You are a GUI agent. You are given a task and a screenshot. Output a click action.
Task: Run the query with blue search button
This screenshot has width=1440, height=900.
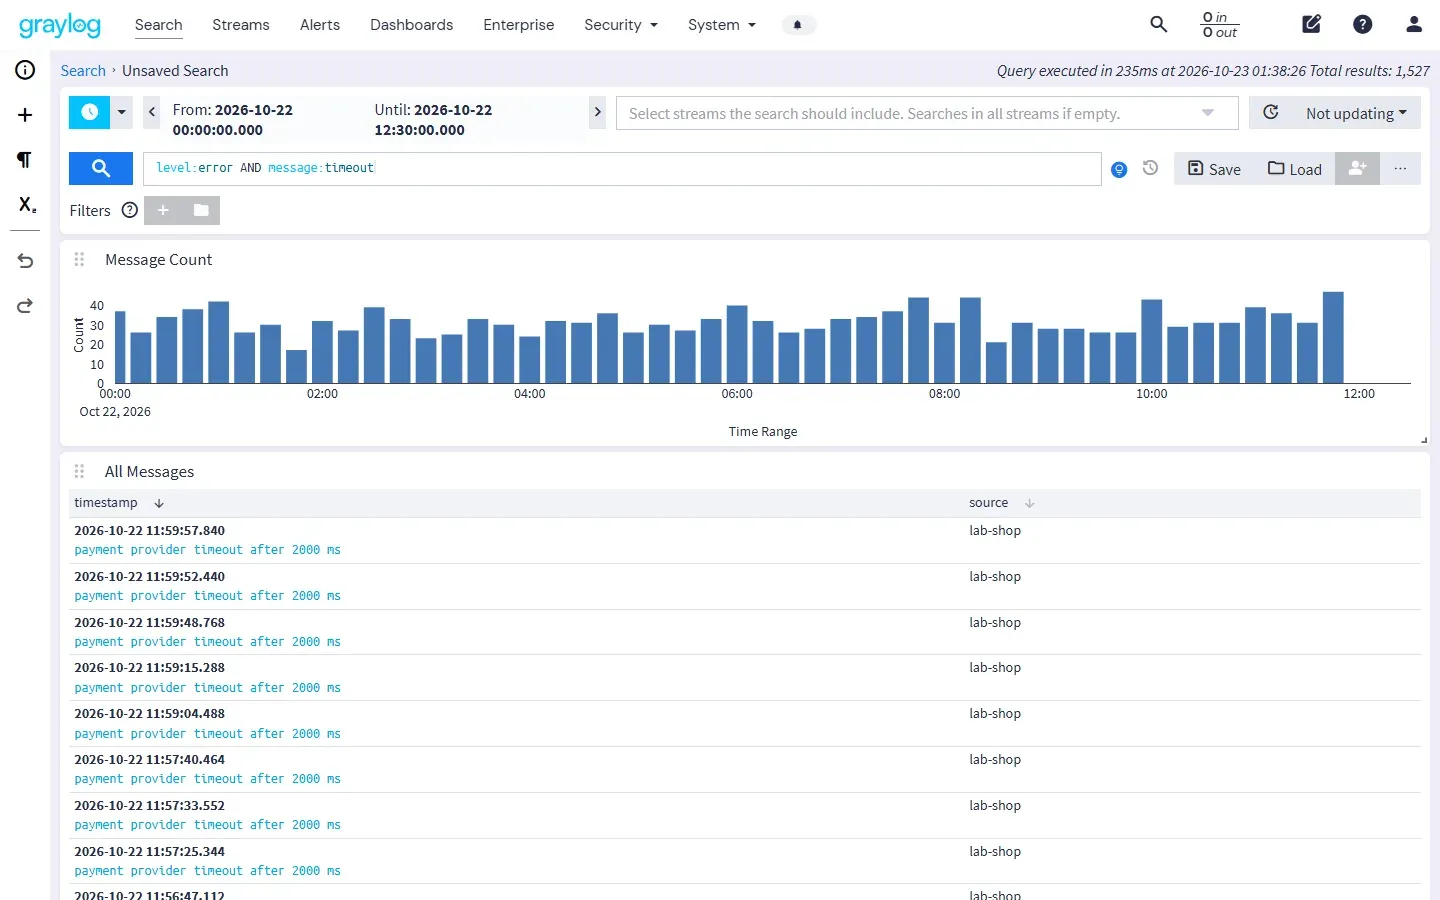click(x=101, y=169)
